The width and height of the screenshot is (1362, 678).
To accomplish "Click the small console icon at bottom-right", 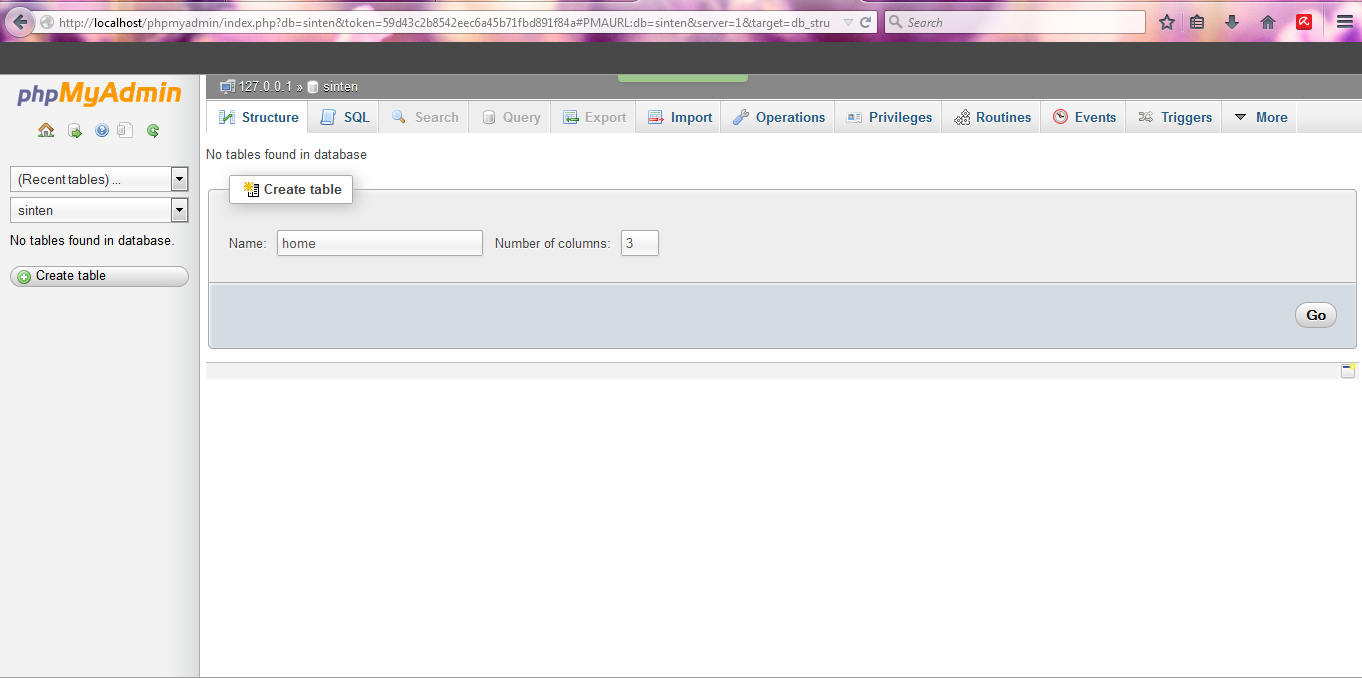I will click(x=1348, y=371).
